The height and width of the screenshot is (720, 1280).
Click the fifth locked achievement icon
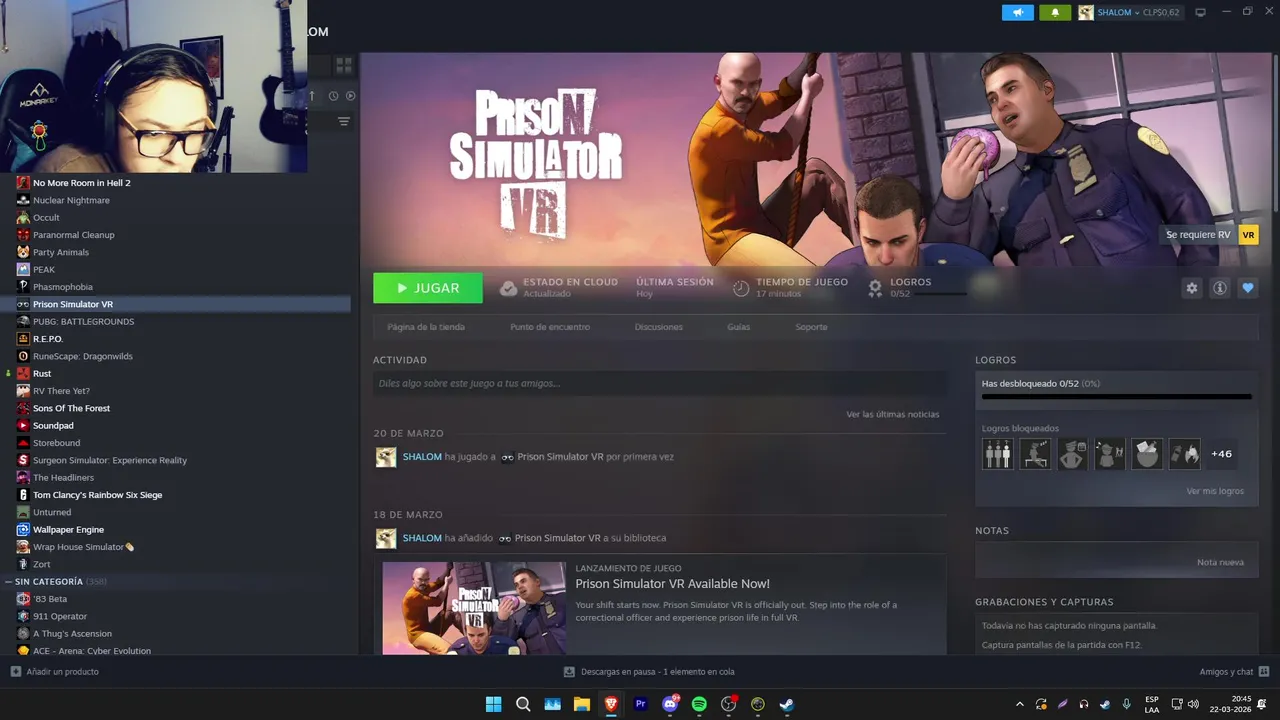click(1147, 454)
